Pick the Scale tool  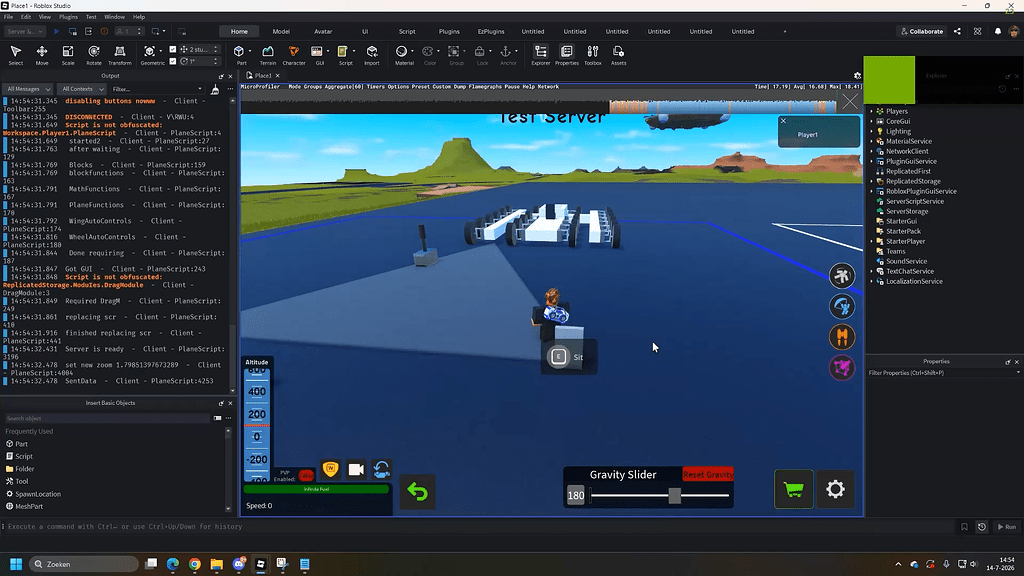tap(68, 55)
